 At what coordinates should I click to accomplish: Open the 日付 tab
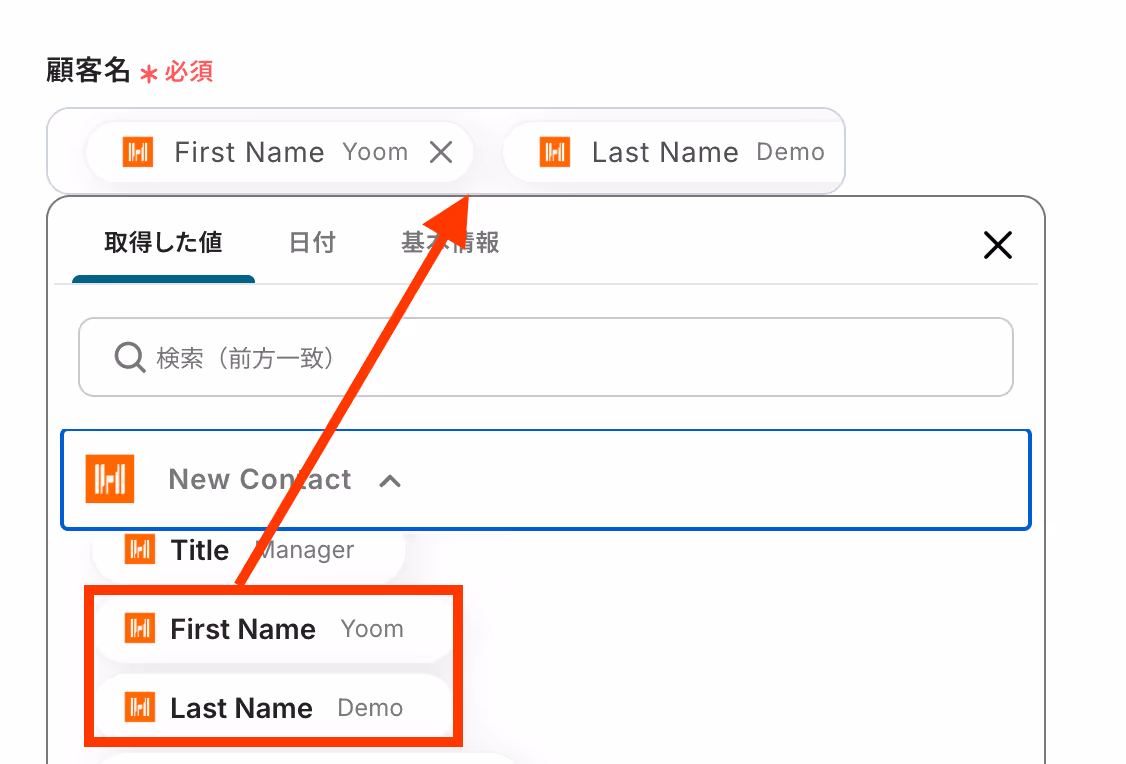click(x=312, y=243)
